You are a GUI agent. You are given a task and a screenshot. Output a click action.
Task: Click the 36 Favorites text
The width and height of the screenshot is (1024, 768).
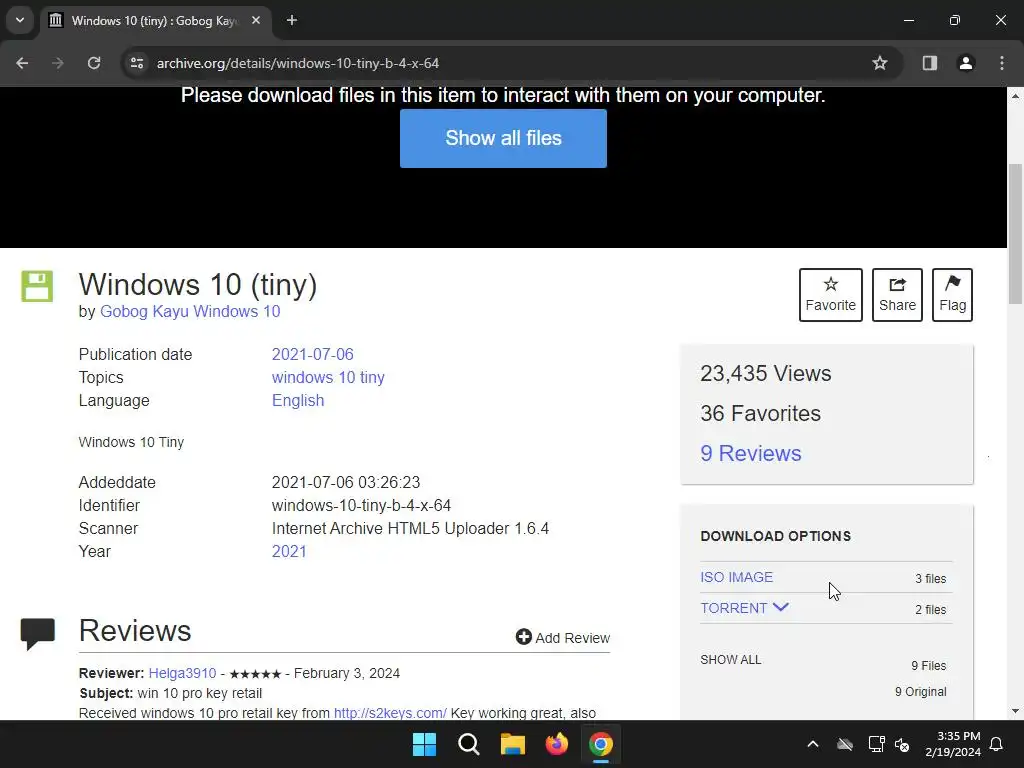760,413
